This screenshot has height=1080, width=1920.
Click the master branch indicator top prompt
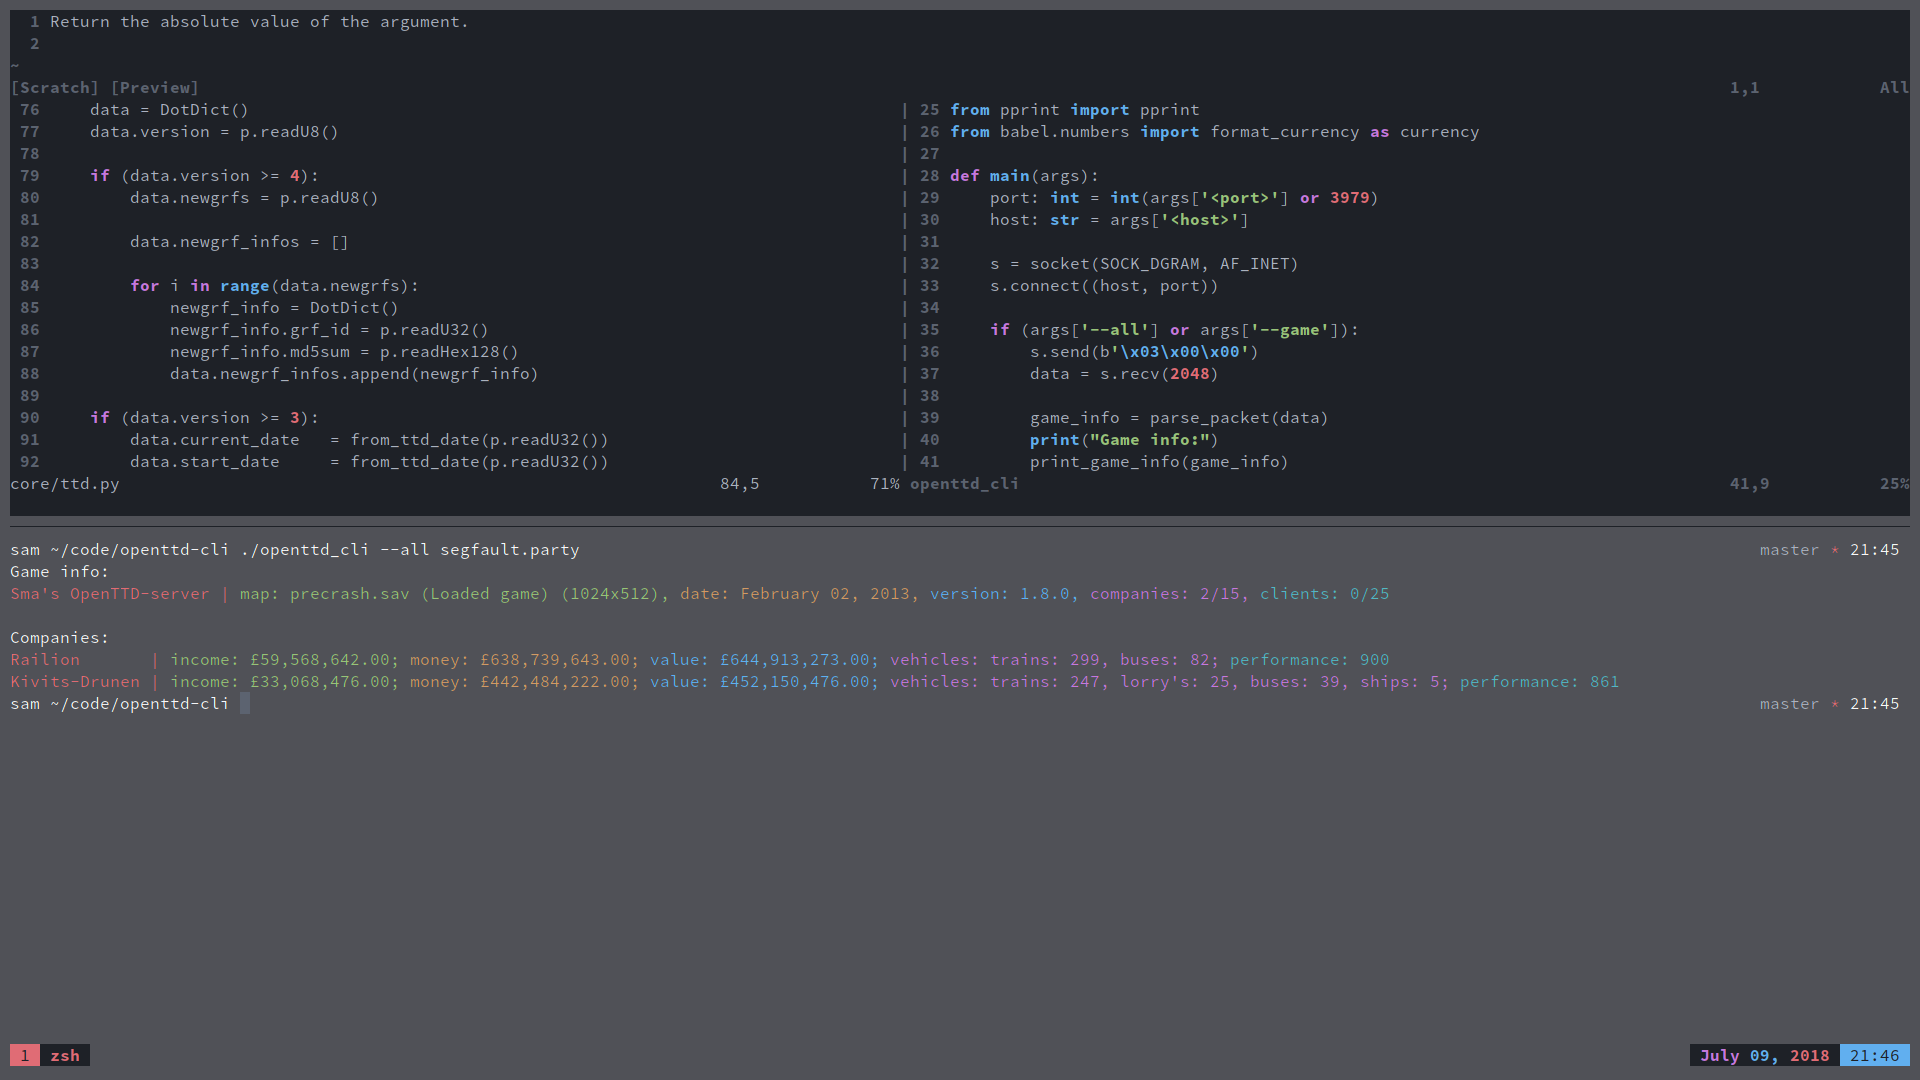1789,550
